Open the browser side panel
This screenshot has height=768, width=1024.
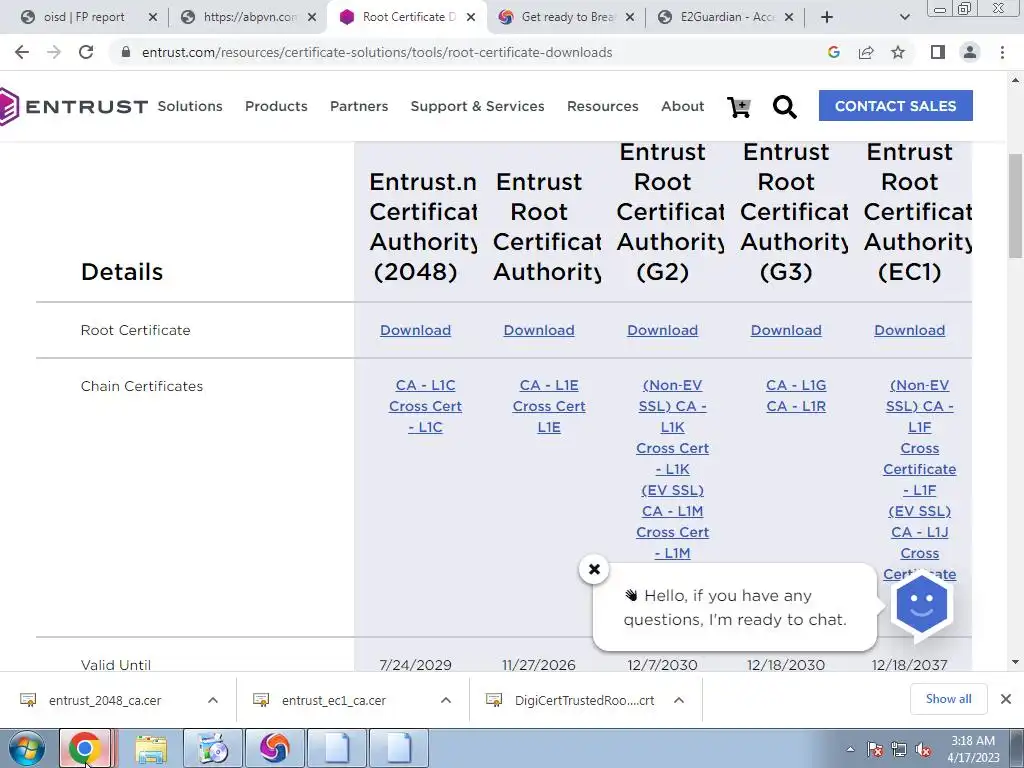coord(938,52)
